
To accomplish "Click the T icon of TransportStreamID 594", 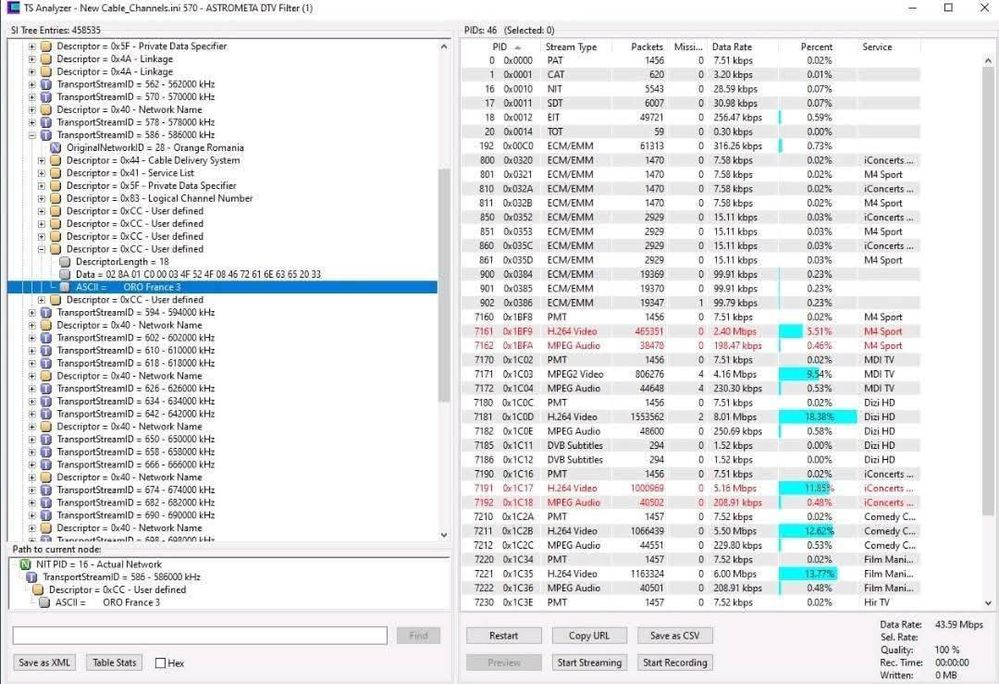I will click(x=46, y=313).
